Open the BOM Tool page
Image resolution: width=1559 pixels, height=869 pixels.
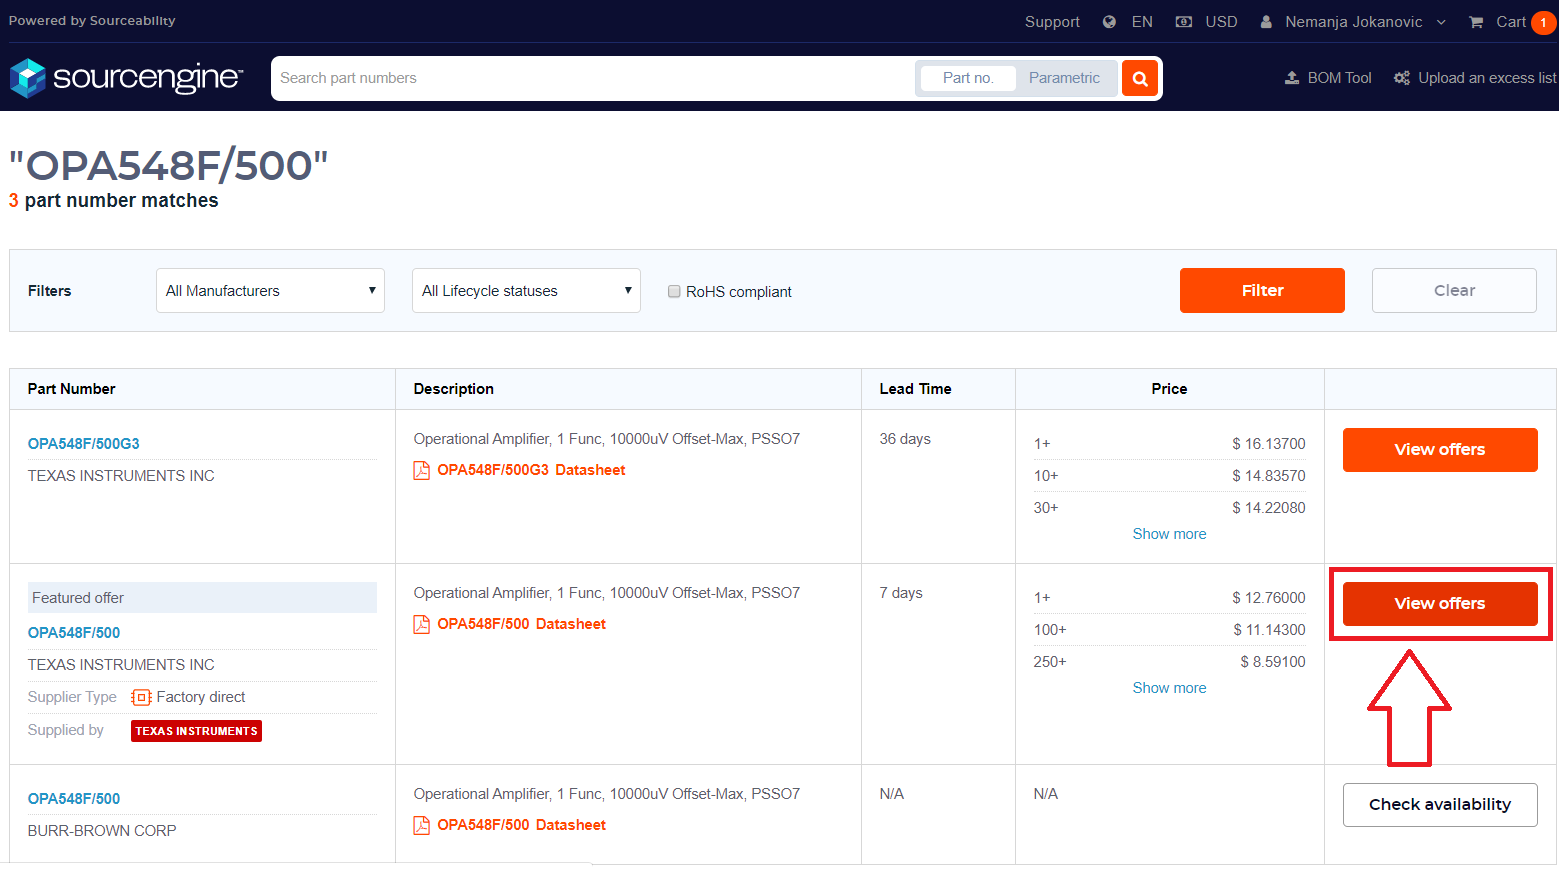click(x=1339, y=78)
